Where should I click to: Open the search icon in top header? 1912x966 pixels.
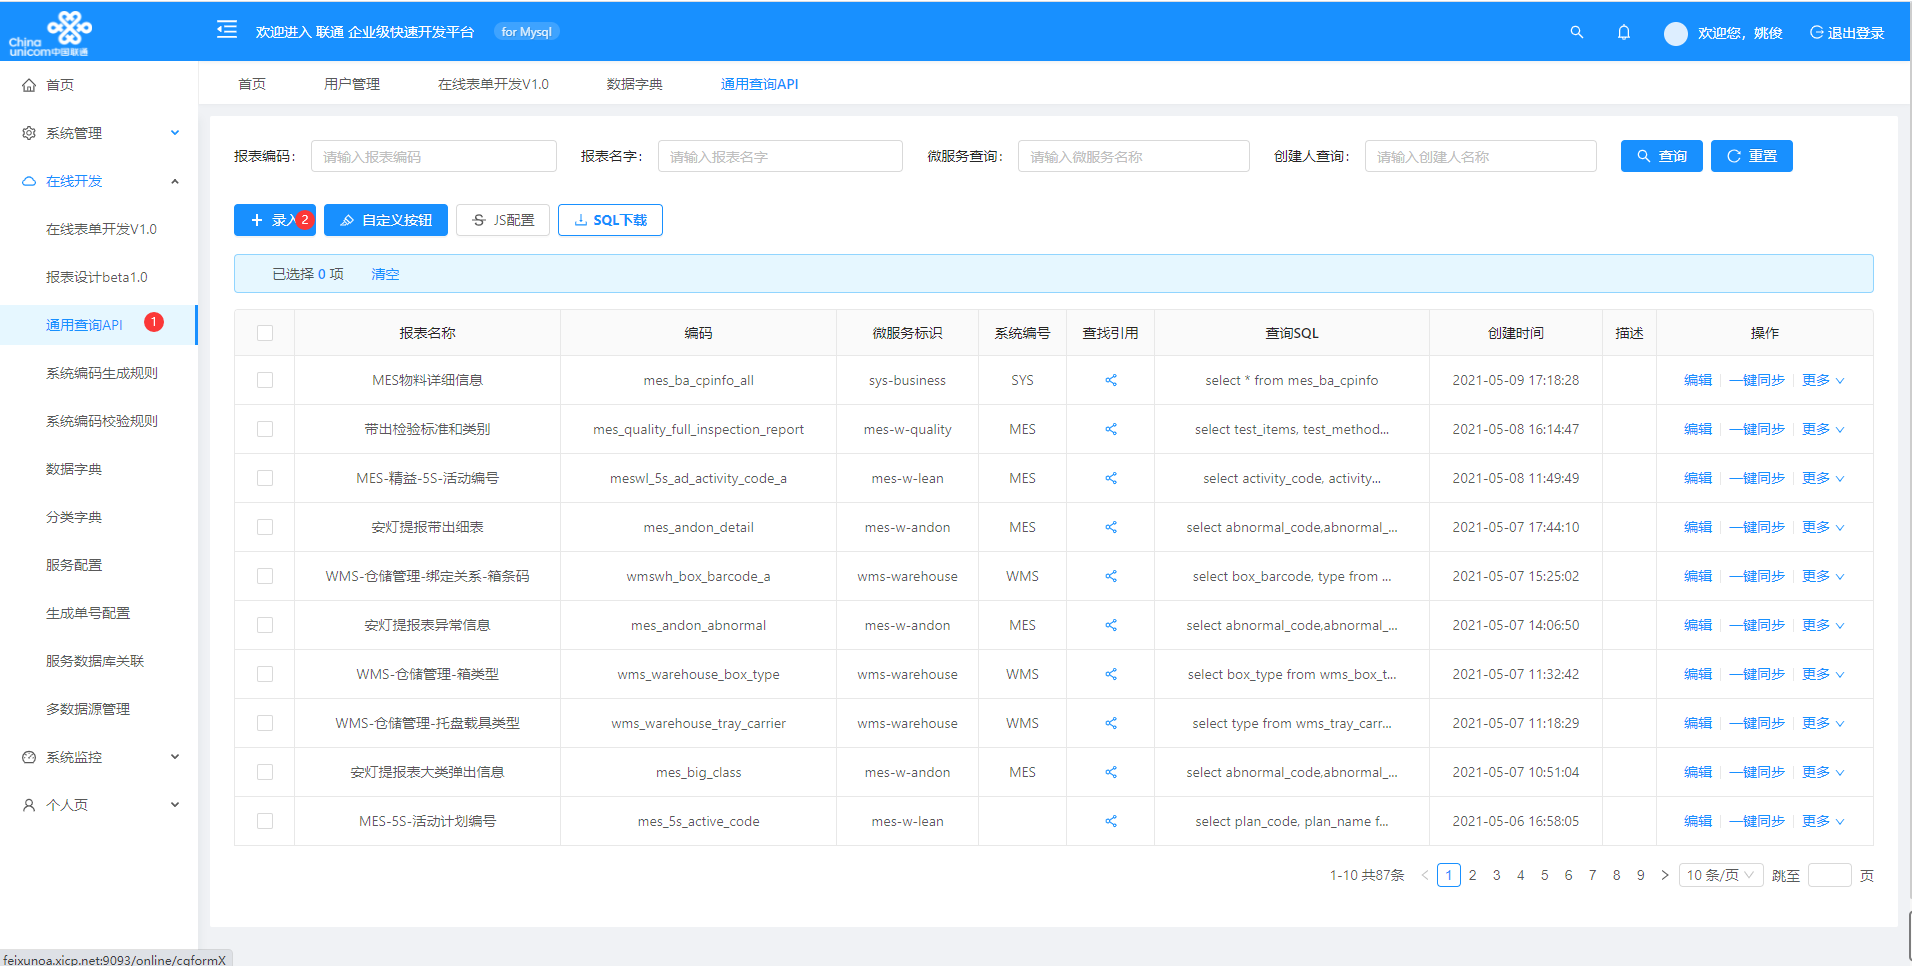(x=1577, y=32)
